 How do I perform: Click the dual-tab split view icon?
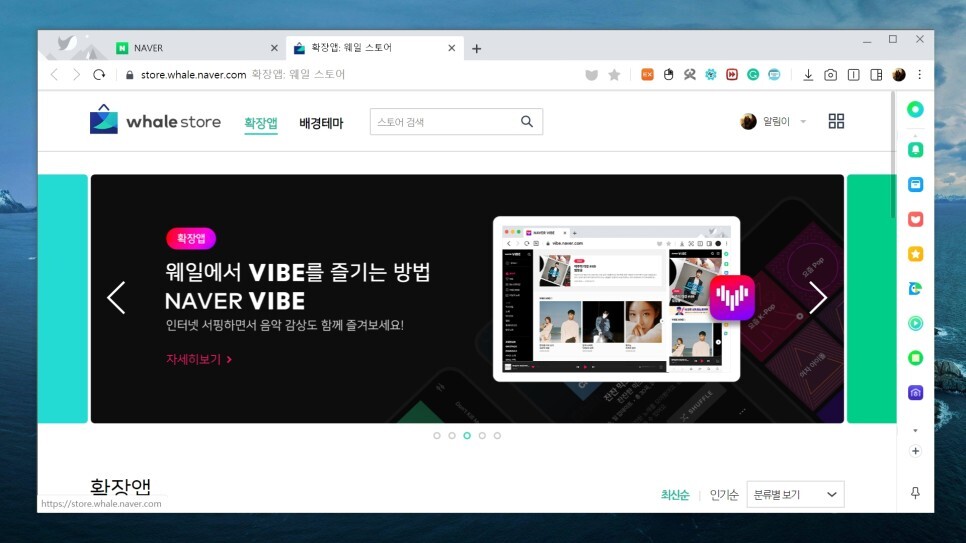pyautogui.click(x=853, y=75)
